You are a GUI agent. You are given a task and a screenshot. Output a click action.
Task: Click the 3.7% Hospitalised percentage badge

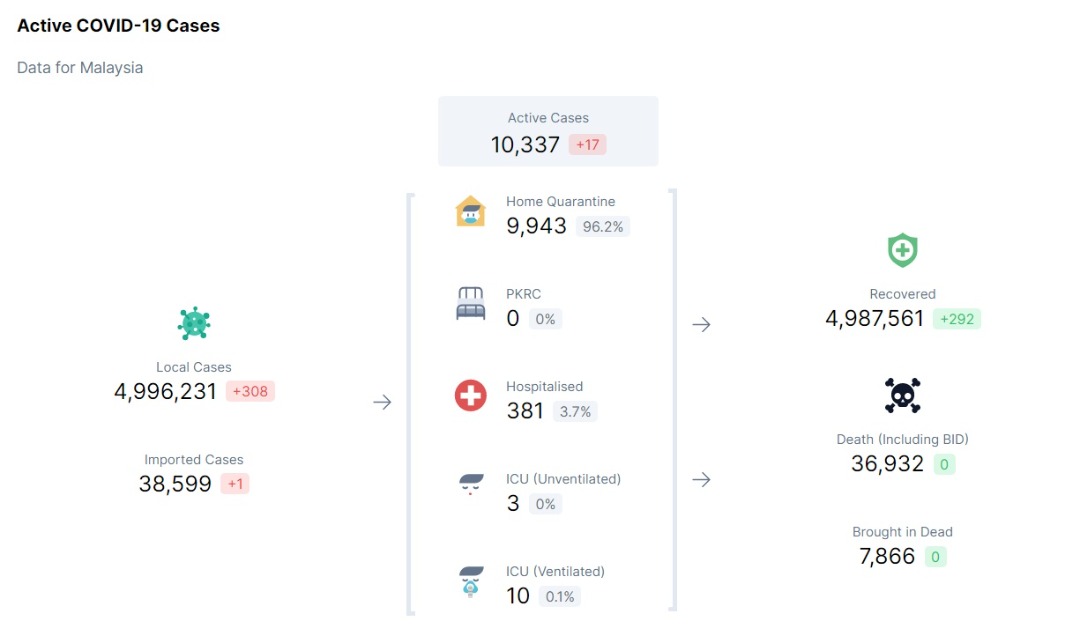click(x=575, y=411)
